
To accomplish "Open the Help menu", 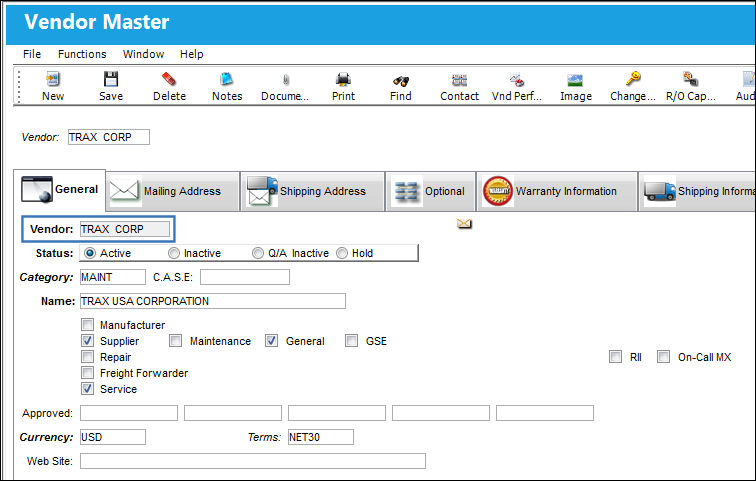I will [191, 54].
